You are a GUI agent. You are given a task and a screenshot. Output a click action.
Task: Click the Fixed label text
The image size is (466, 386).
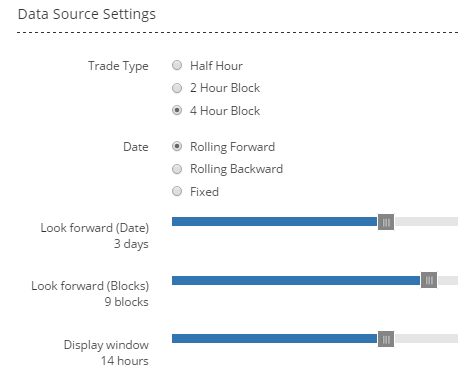(204, 192)
